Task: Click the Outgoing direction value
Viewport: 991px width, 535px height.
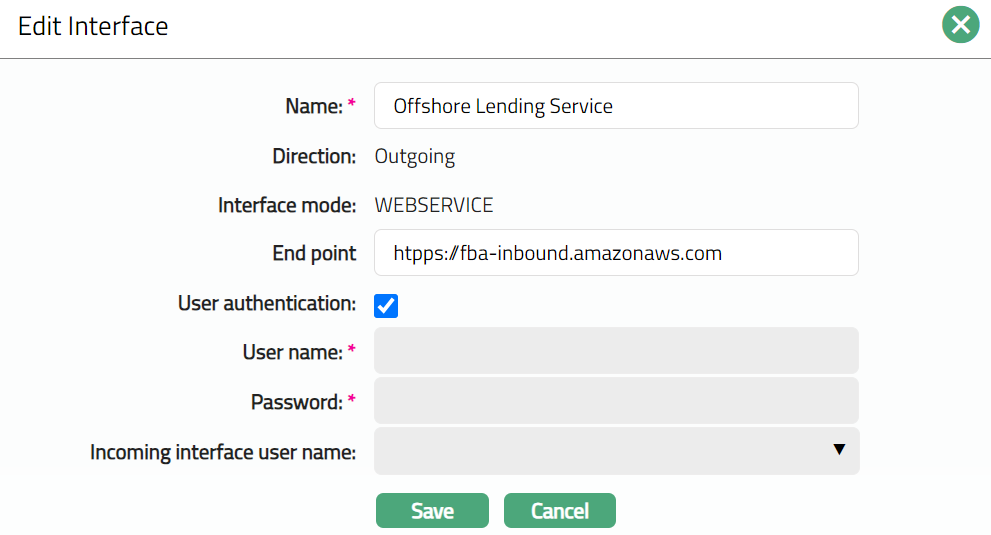Action: (x=414, y=157)
